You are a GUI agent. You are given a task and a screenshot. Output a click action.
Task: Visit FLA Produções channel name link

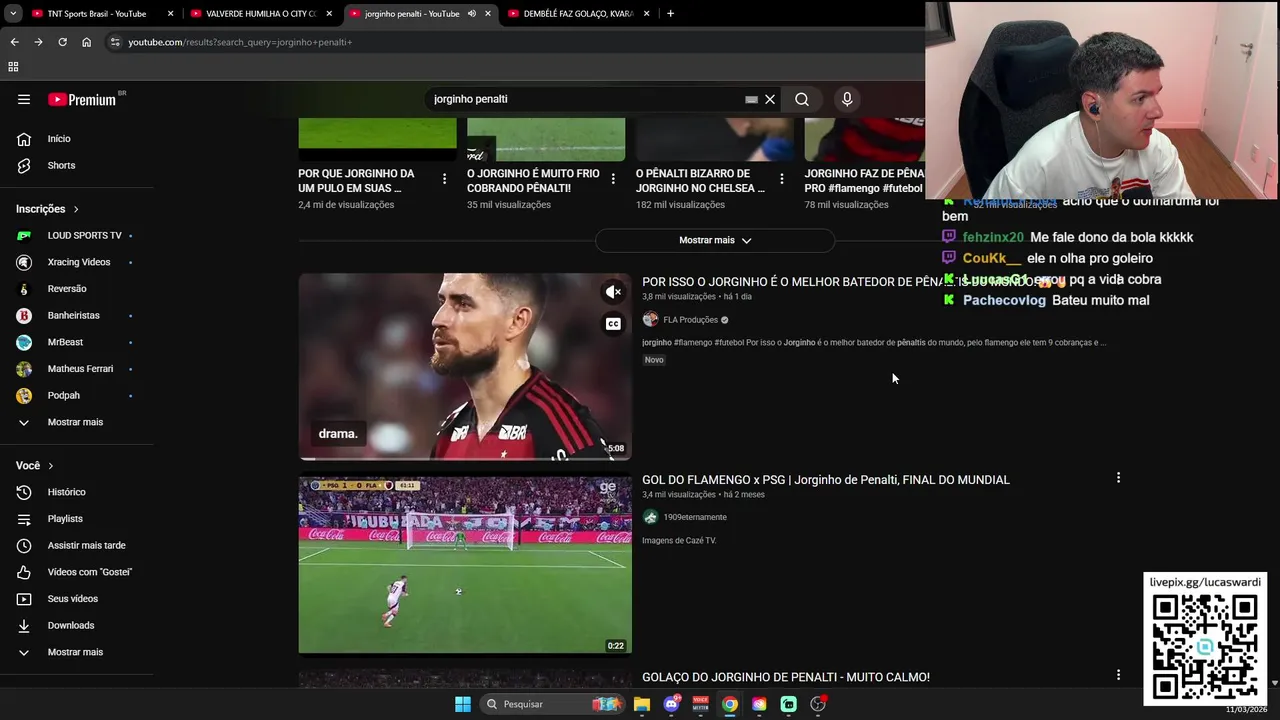click(691, 320)
